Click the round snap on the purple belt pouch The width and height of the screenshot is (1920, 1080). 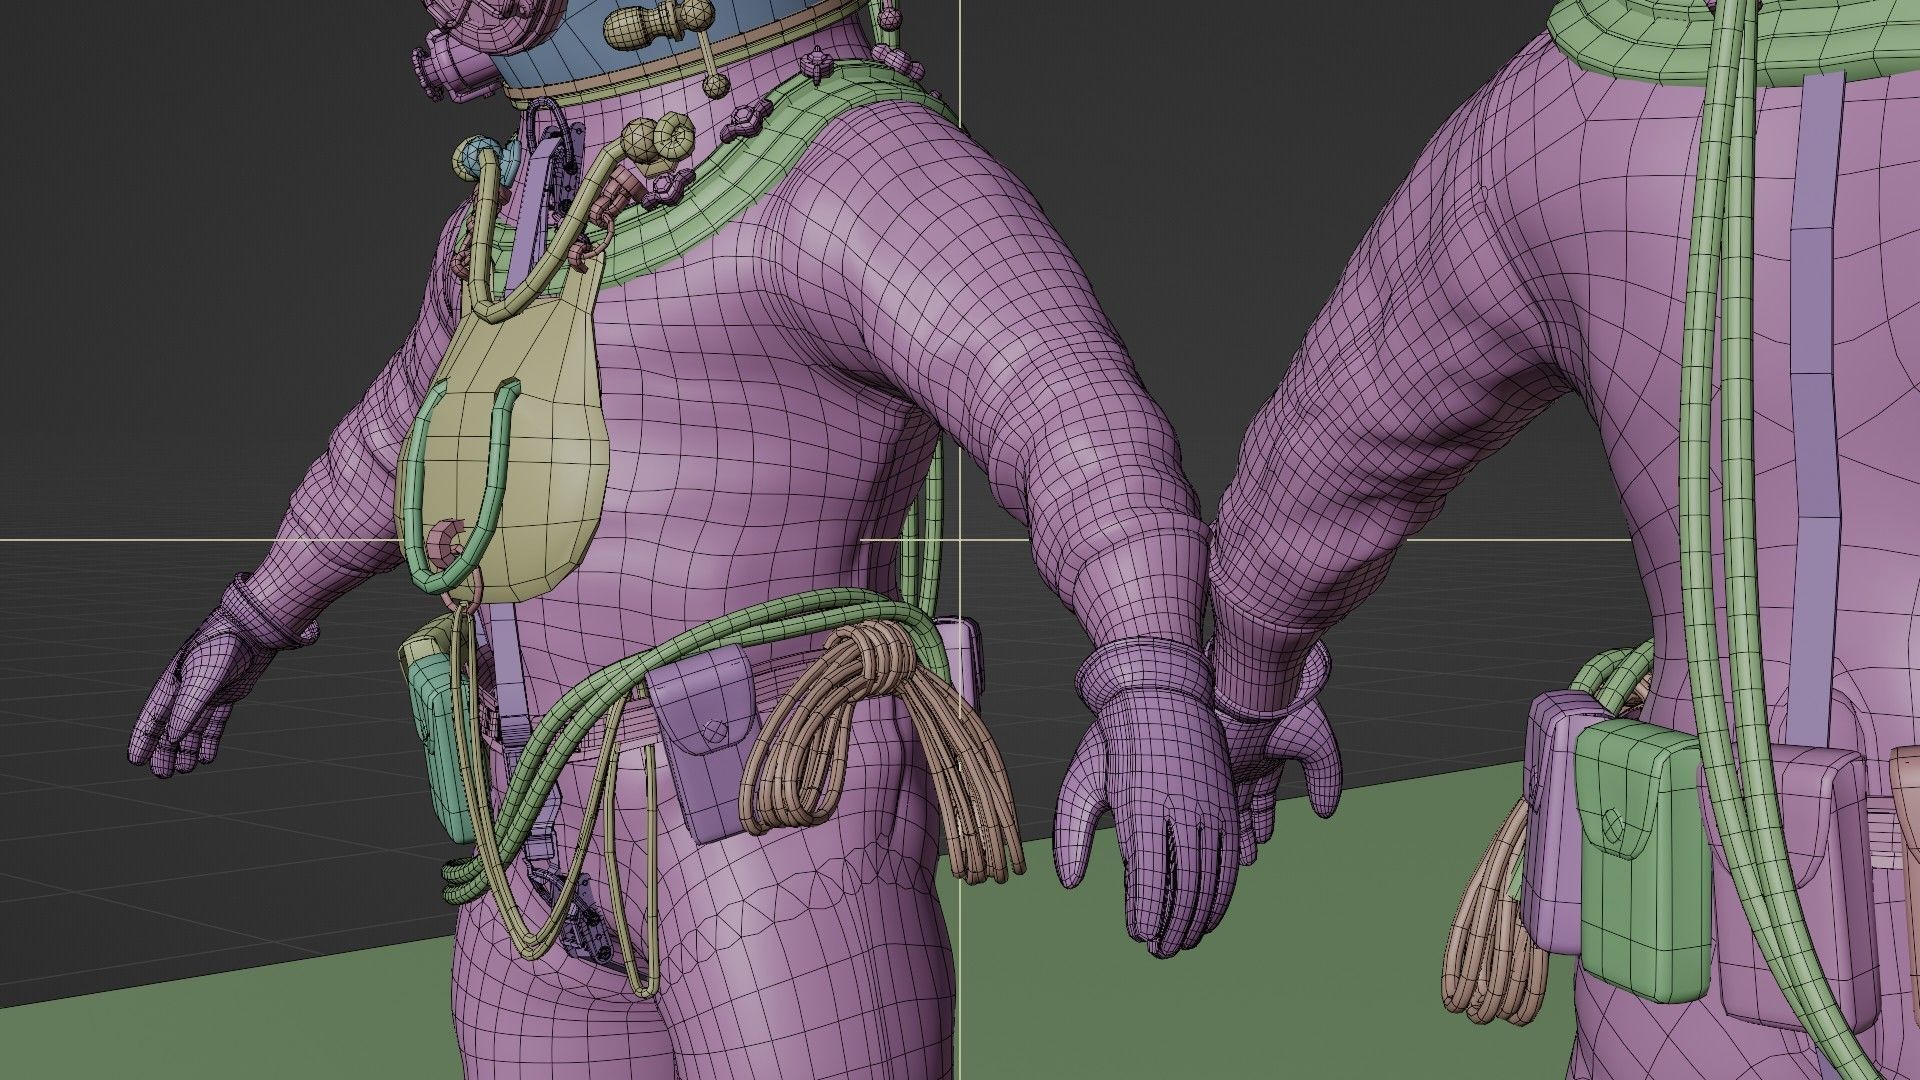(x=713, y=730)
